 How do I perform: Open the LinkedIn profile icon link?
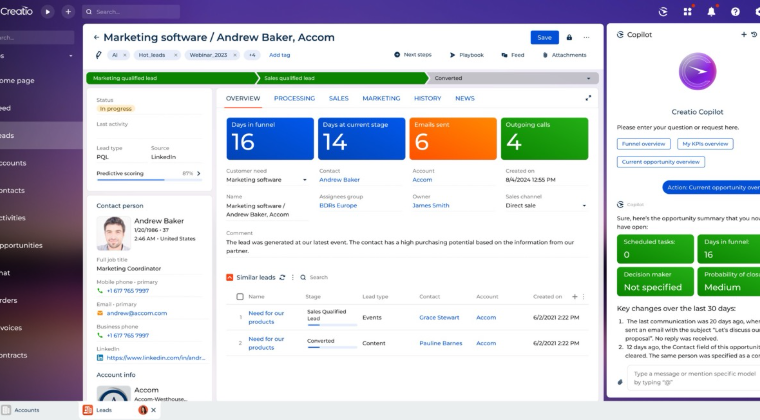pyautogui.click(x=100, y=358)
